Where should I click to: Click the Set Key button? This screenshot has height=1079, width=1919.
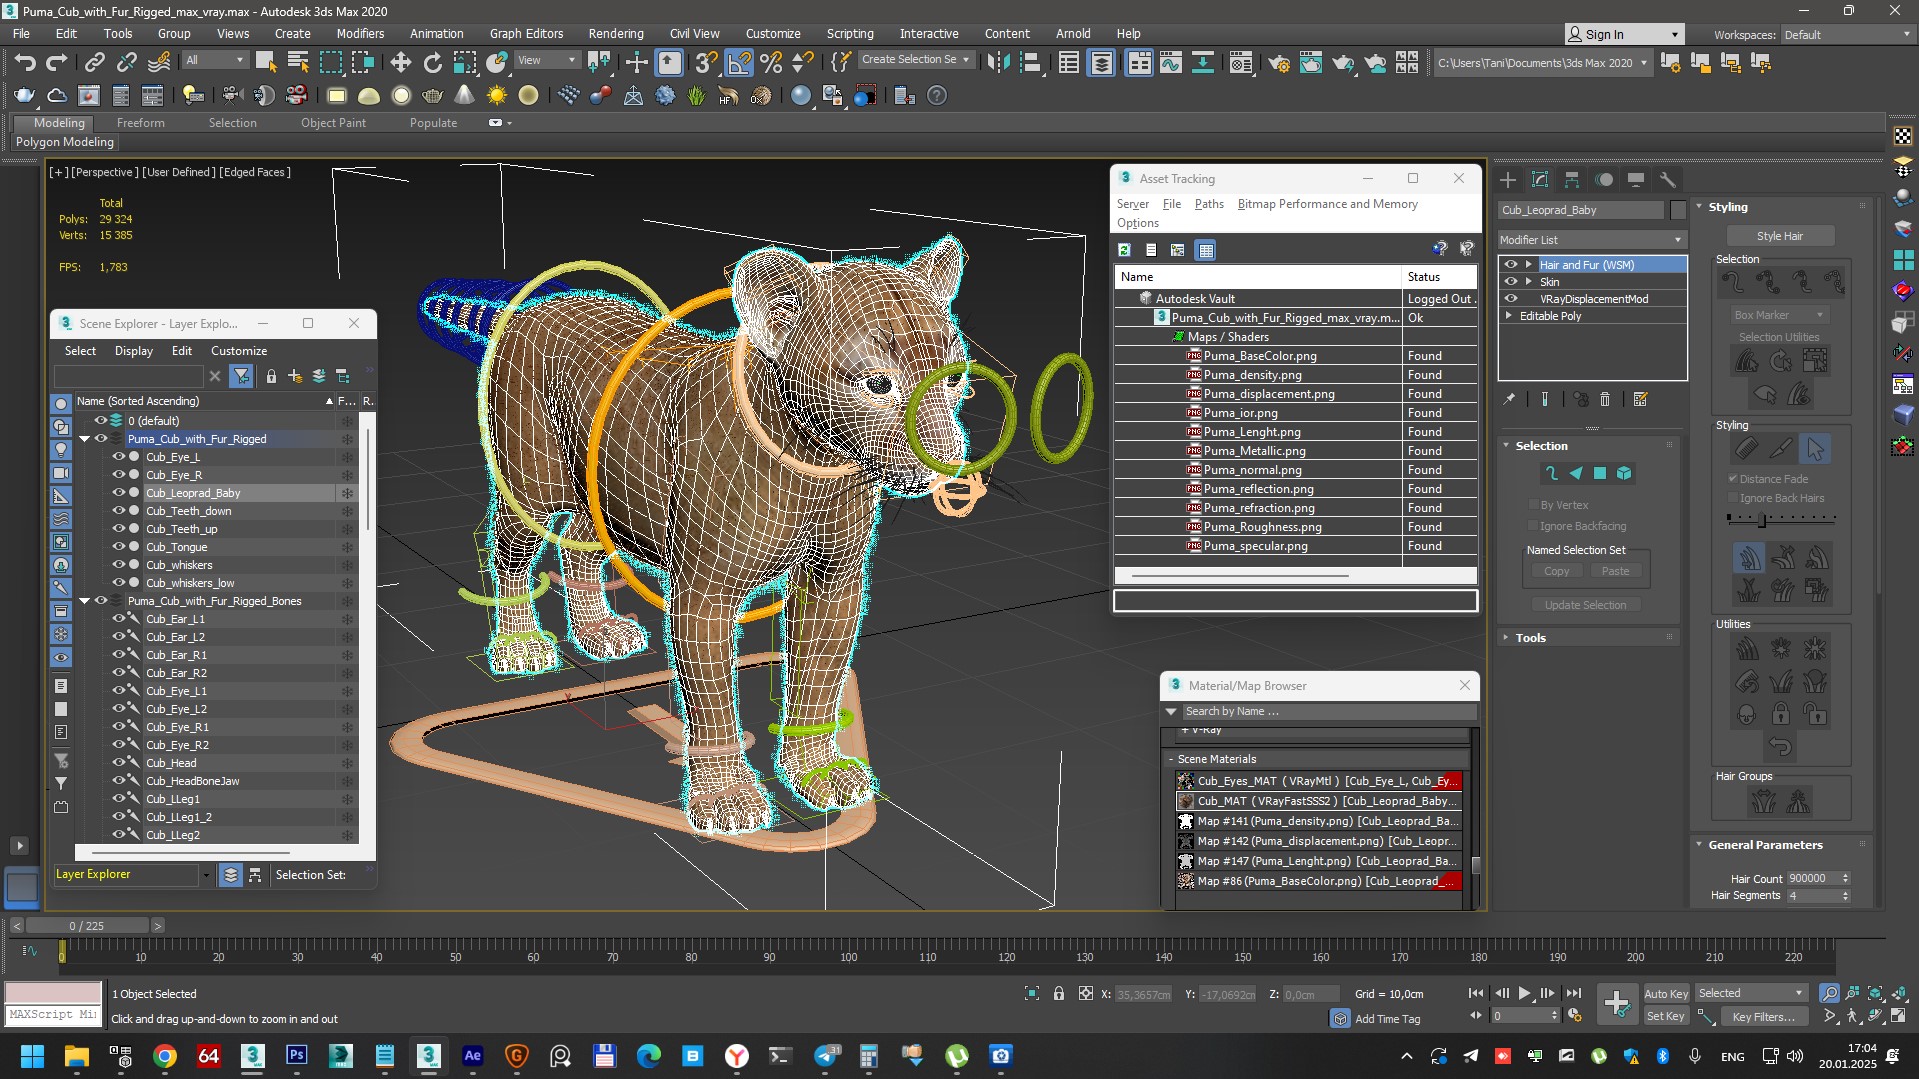click(1665, 1017)
